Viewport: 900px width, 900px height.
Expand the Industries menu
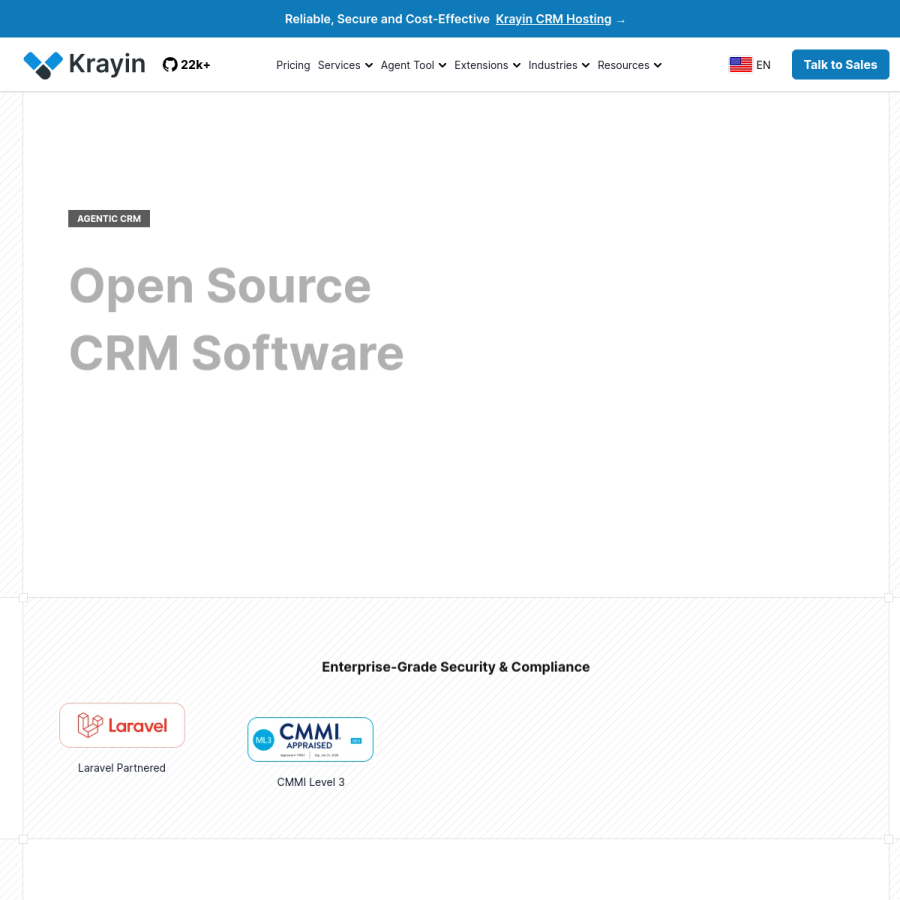558,65
